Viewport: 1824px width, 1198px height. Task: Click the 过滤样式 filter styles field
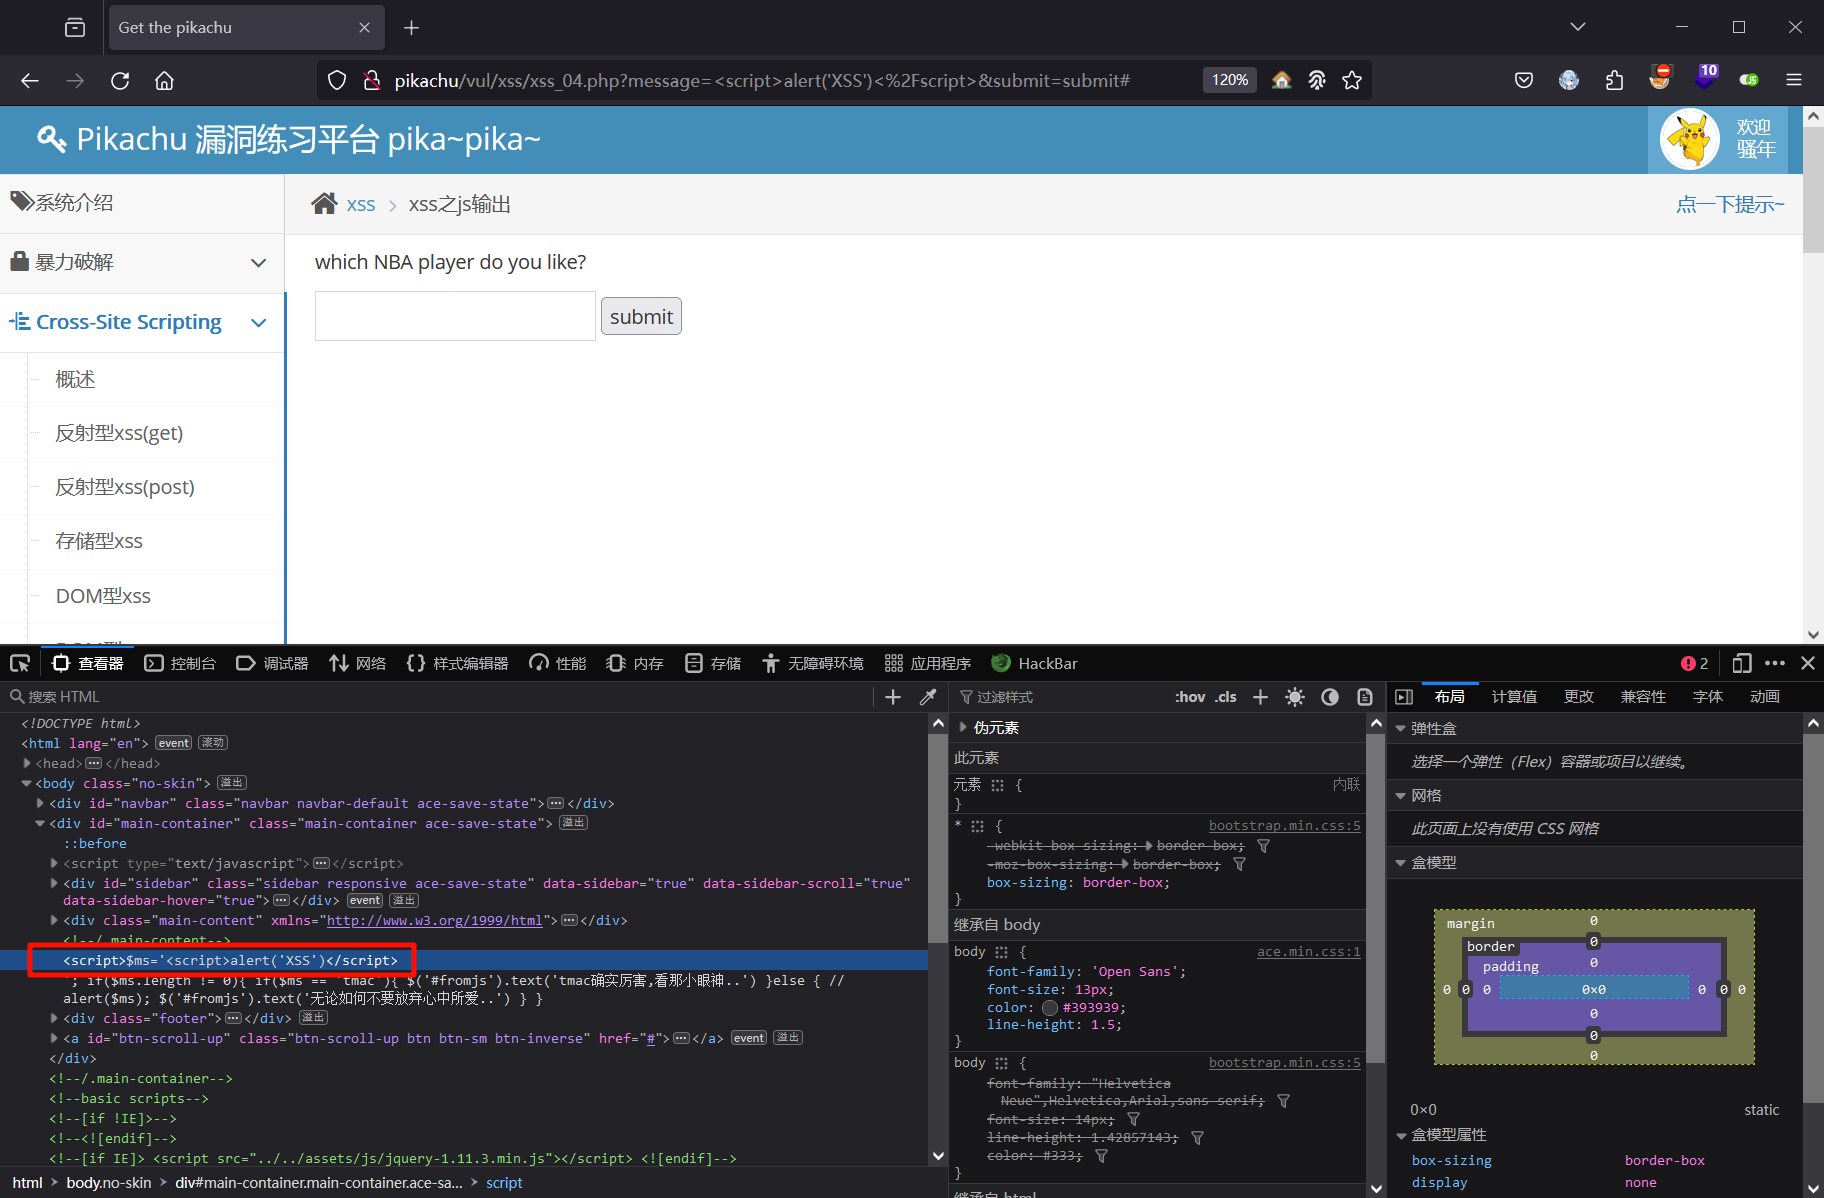pyautogui.click(x=1060, y=697)
